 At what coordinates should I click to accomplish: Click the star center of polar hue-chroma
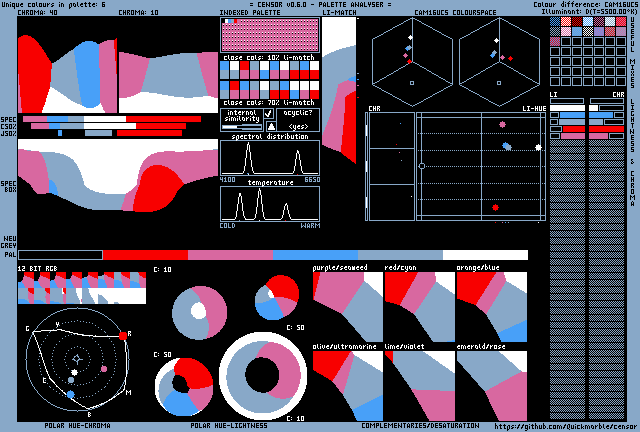[79, 357]
